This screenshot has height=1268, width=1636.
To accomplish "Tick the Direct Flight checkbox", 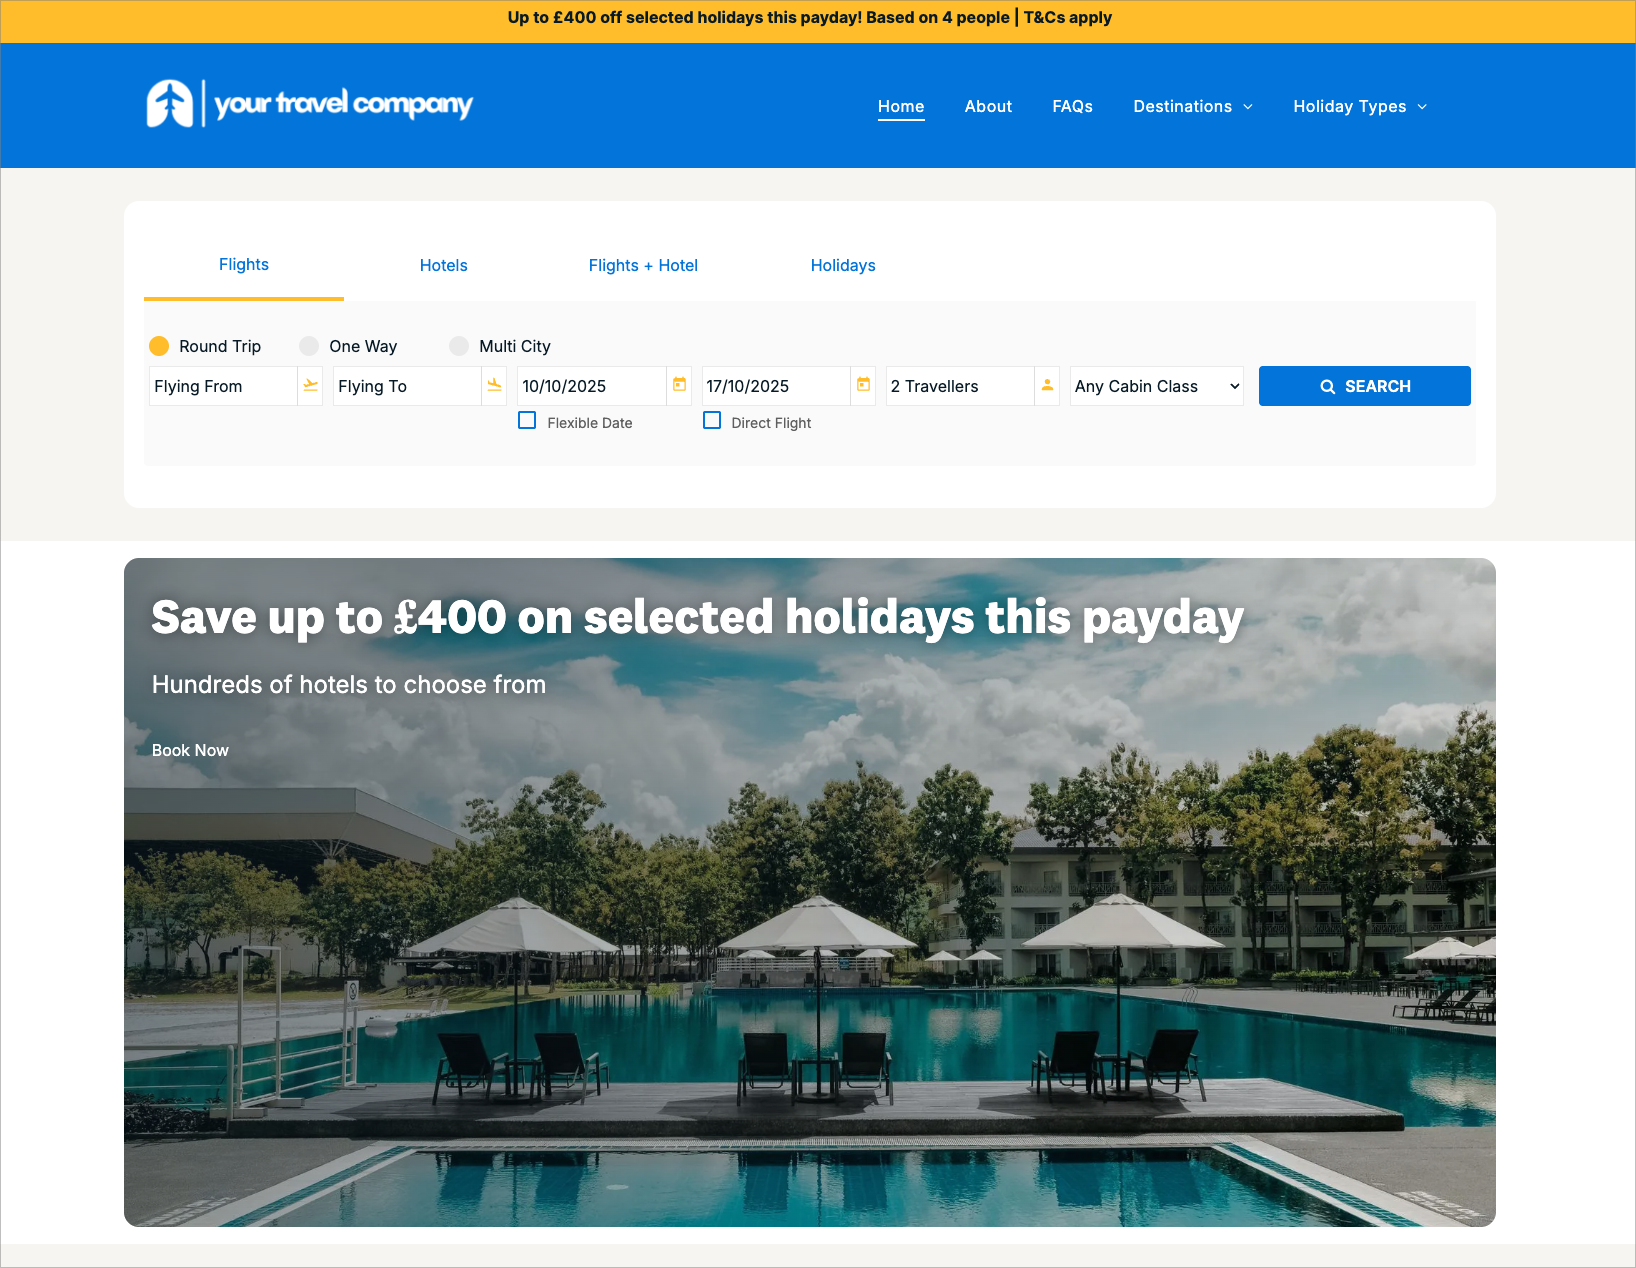I will [x=712, y=421].
